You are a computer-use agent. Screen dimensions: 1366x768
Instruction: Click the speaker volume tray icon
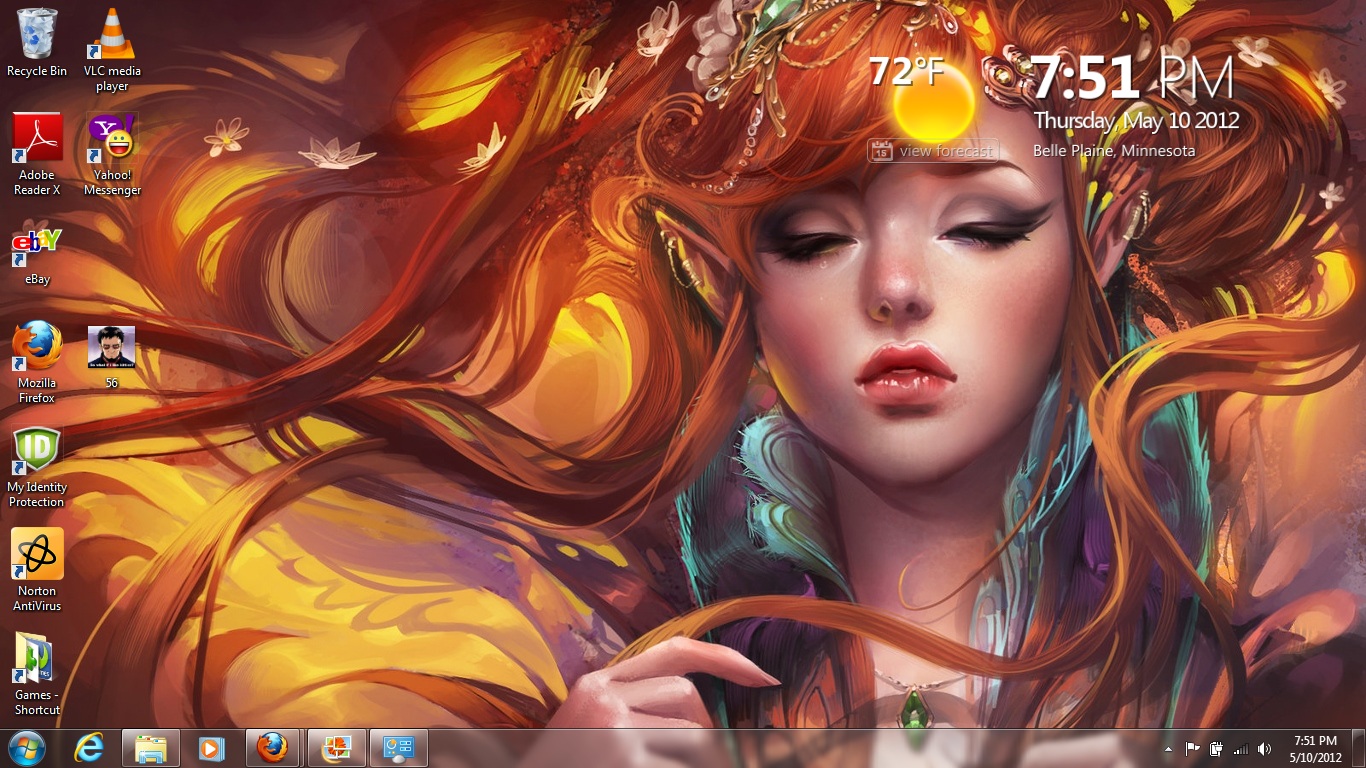pos(1265,749)
